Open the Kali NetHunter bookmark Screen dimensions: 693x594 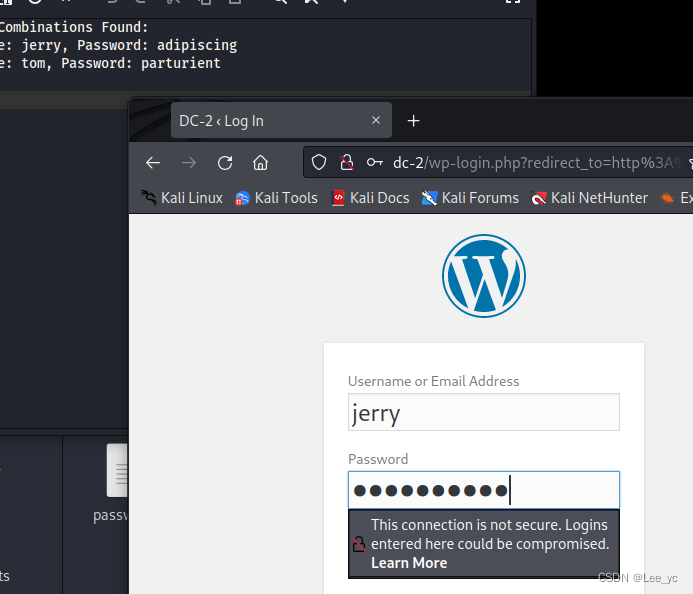pos(590,198)
